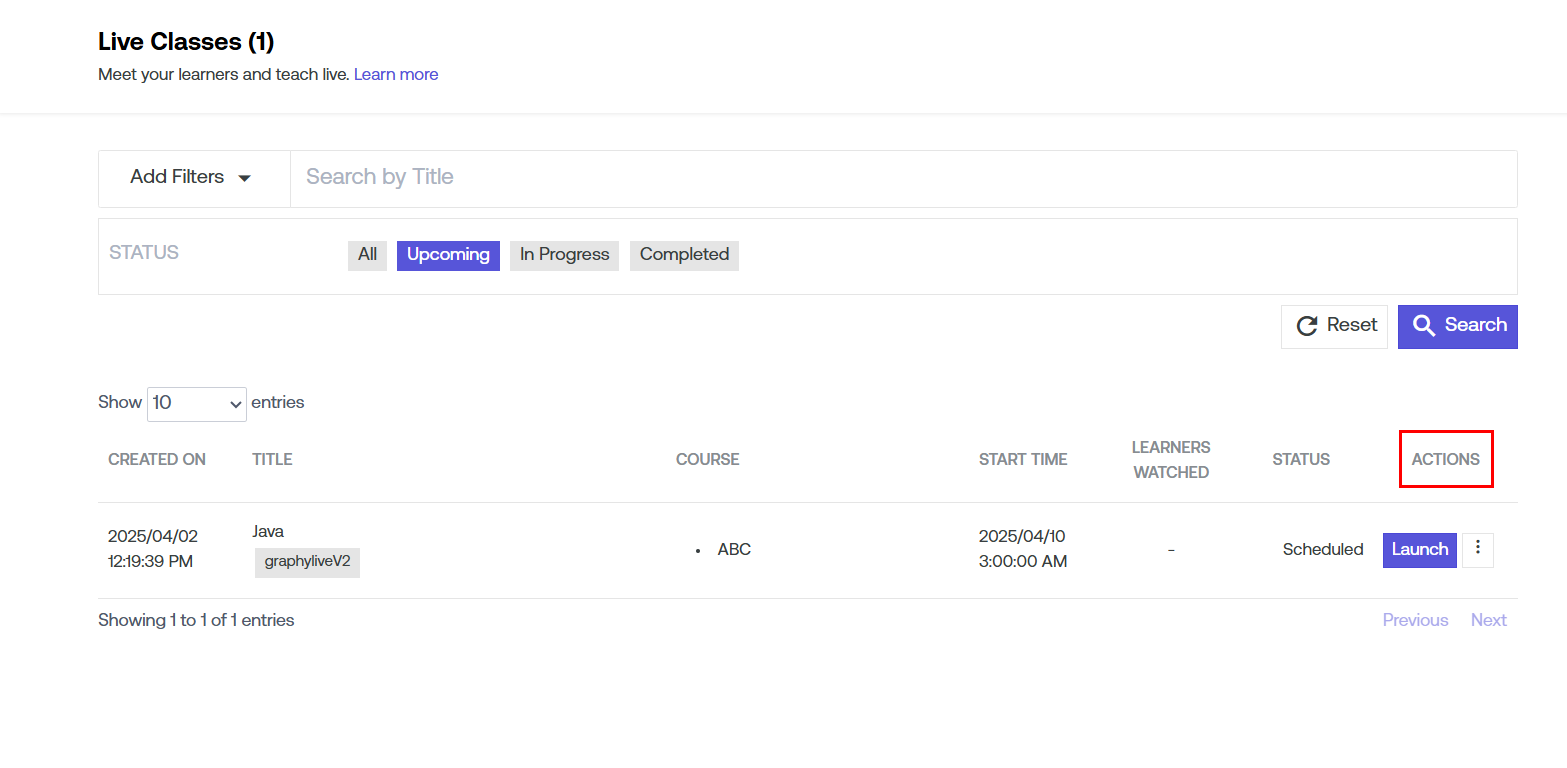Open the Show entries count dropdown
This screenshot has height=768, width=1567.
[x=197, y=403]
